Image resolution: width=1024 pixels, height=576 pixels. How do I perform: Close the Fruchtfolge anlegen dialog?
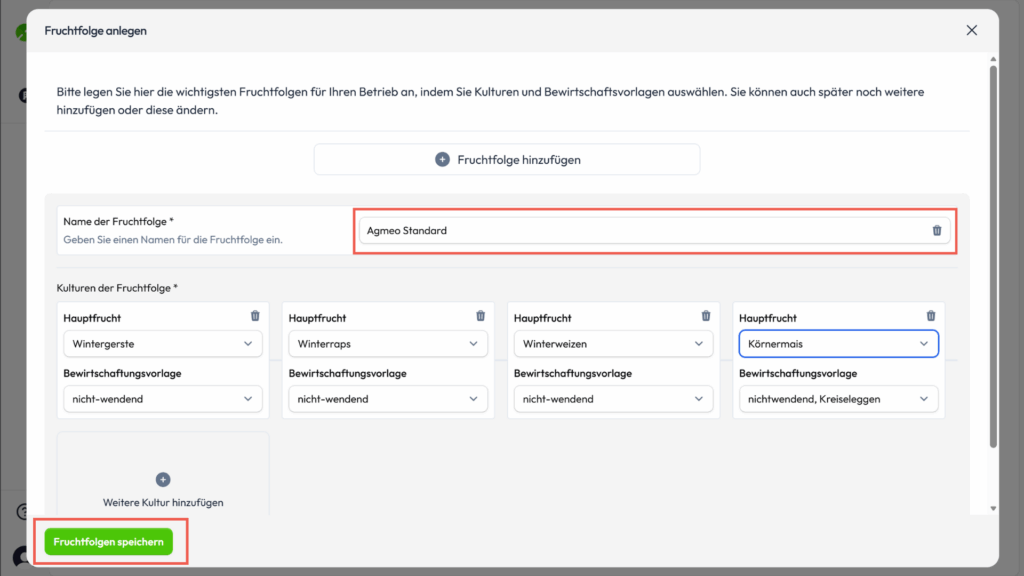(x=972, y=31)
